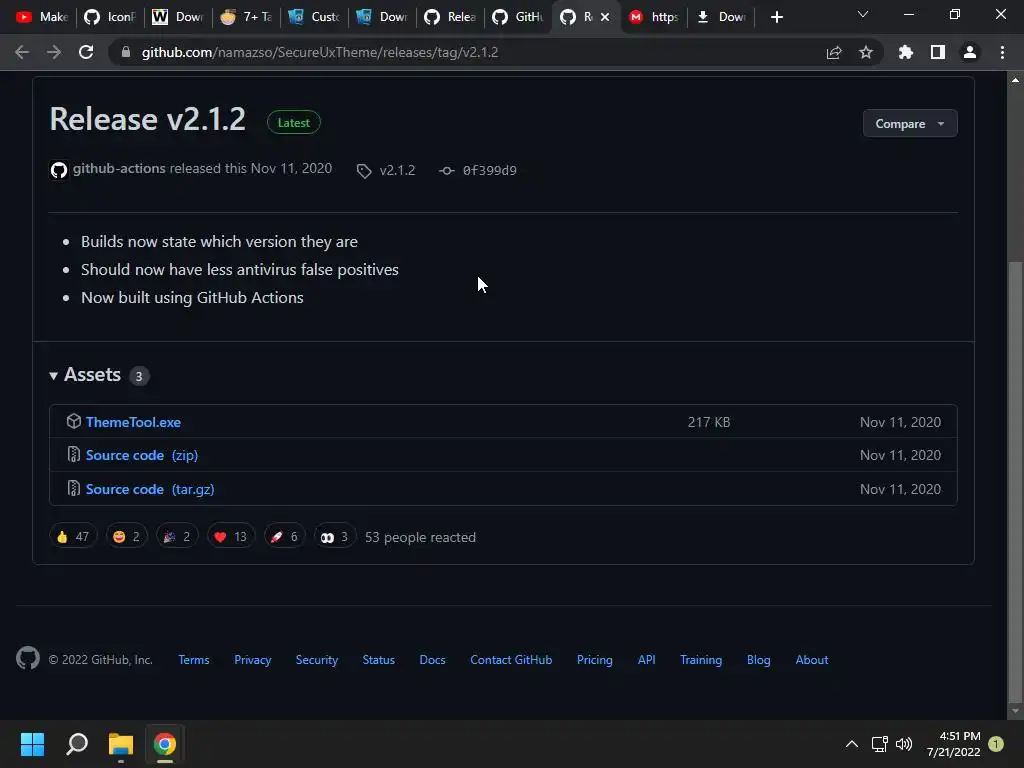Switch to the 'IconP' GitHub tab
Viewport: 1024px width, 768px height.
pyautogui.click(x=110, y=17)
